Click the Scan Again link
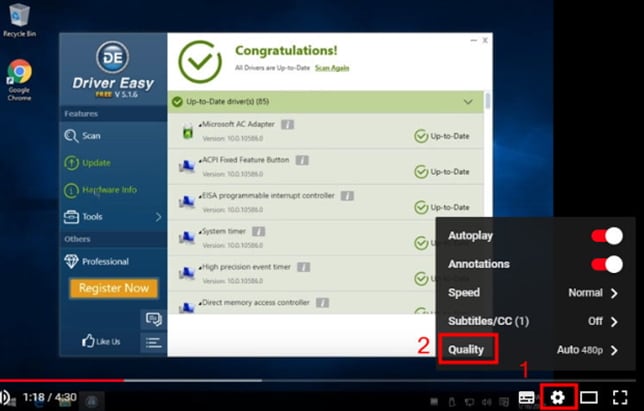This screenshot has height=411, width=644. pyautogui.click(x=332, y=68)
